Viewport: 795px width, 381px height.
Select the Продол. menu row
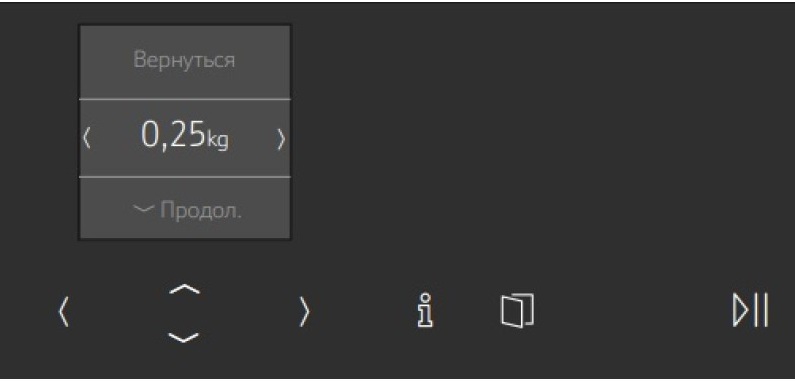(185, 208)
